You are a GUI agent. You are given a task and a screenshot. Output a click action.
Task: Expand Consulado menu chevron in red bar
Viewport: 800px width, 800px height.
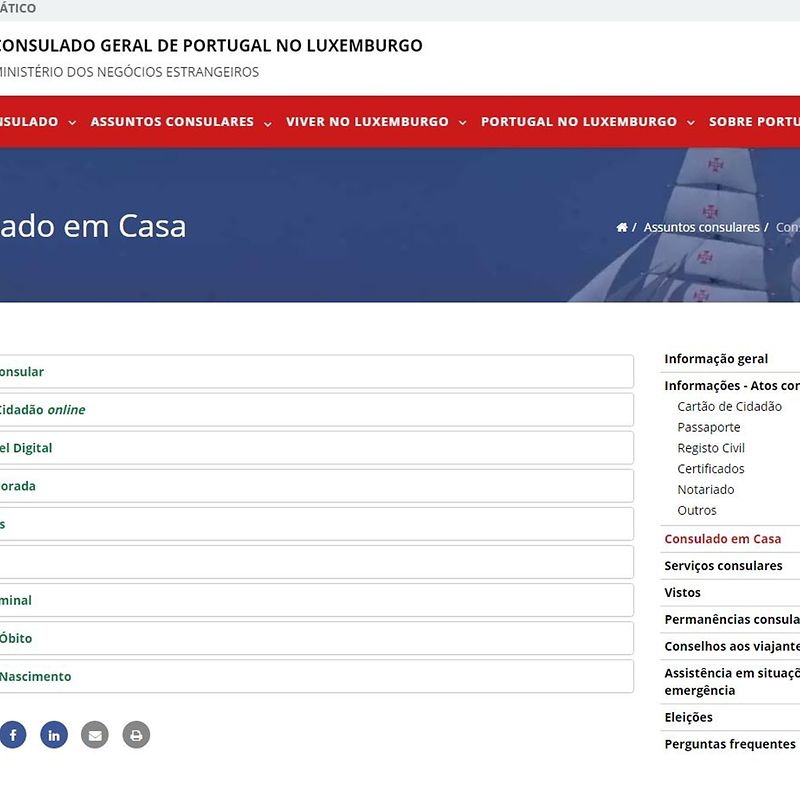(x=72, y=122)
